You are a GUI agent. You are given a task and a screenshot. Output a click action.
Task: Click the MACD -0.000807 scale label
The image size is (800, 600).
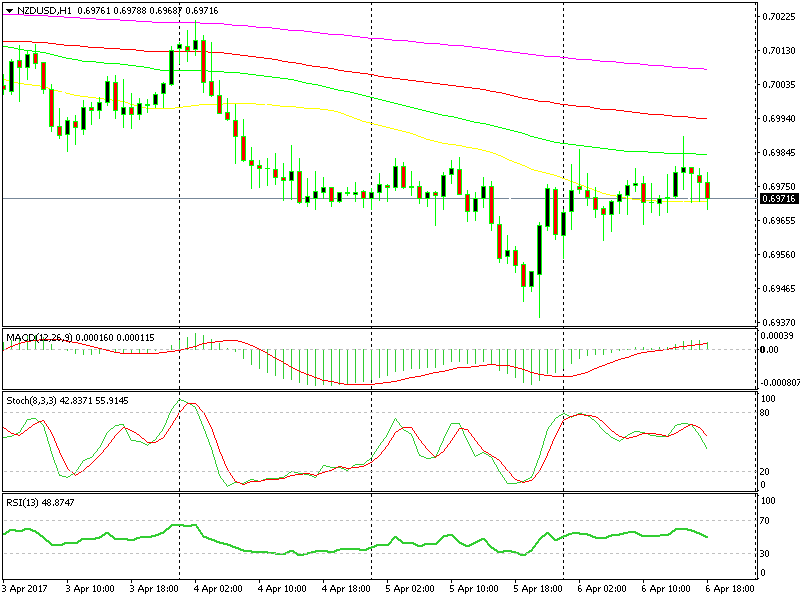(x=780, y=383)
